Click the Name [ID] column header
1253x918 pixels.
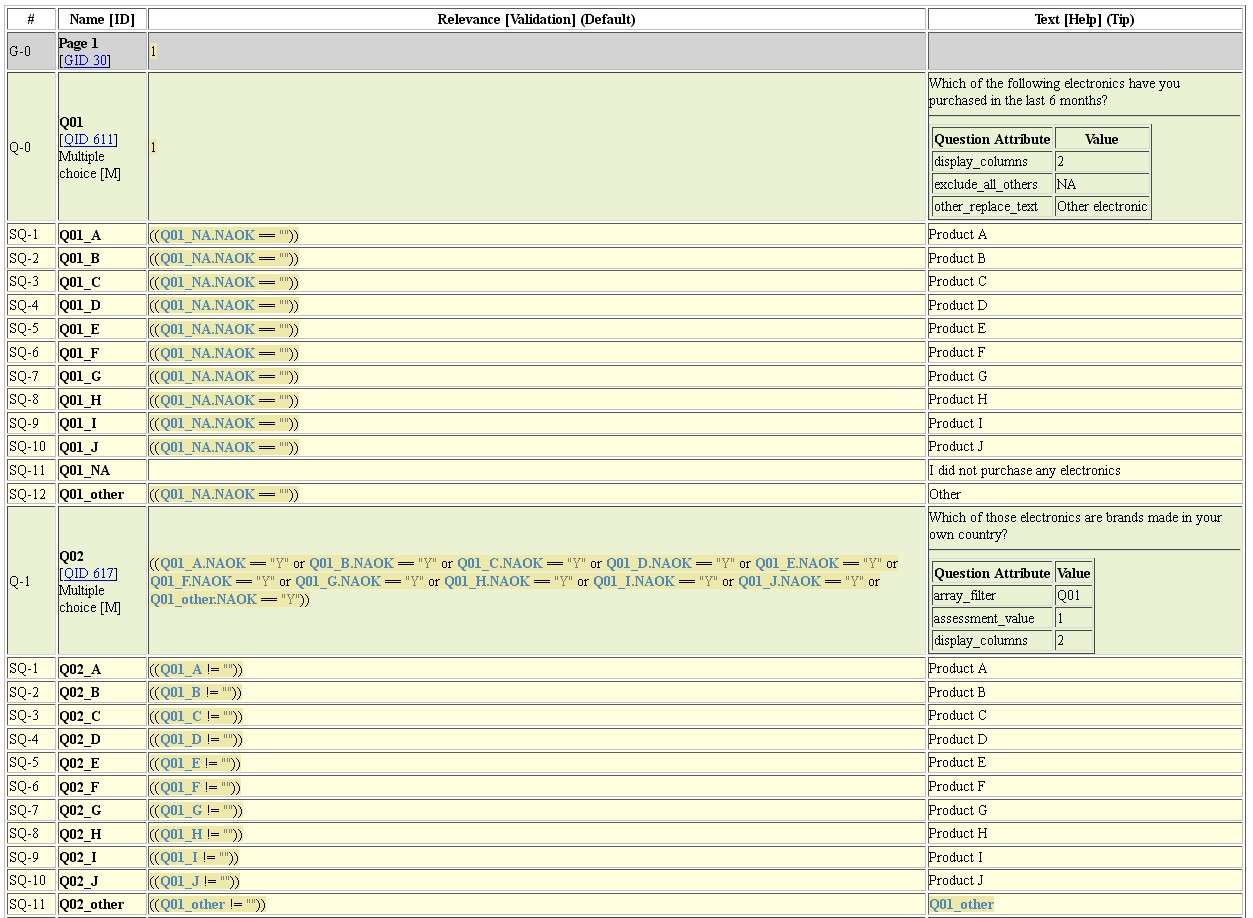point(102,19)
